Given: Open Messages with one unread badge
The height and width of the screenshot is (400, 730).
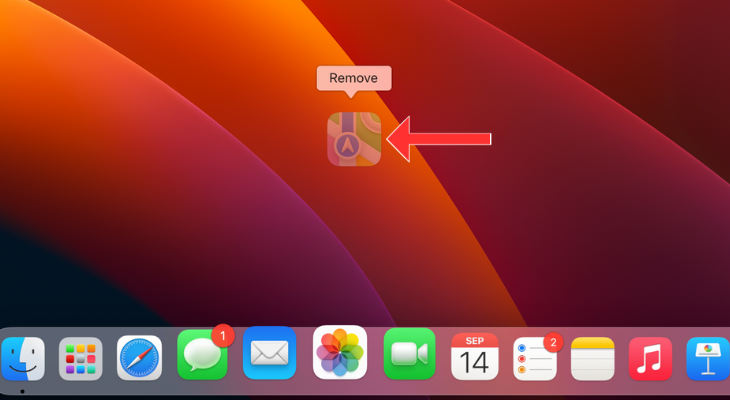Looking at the screenshot, I should [x=203, y=354].
